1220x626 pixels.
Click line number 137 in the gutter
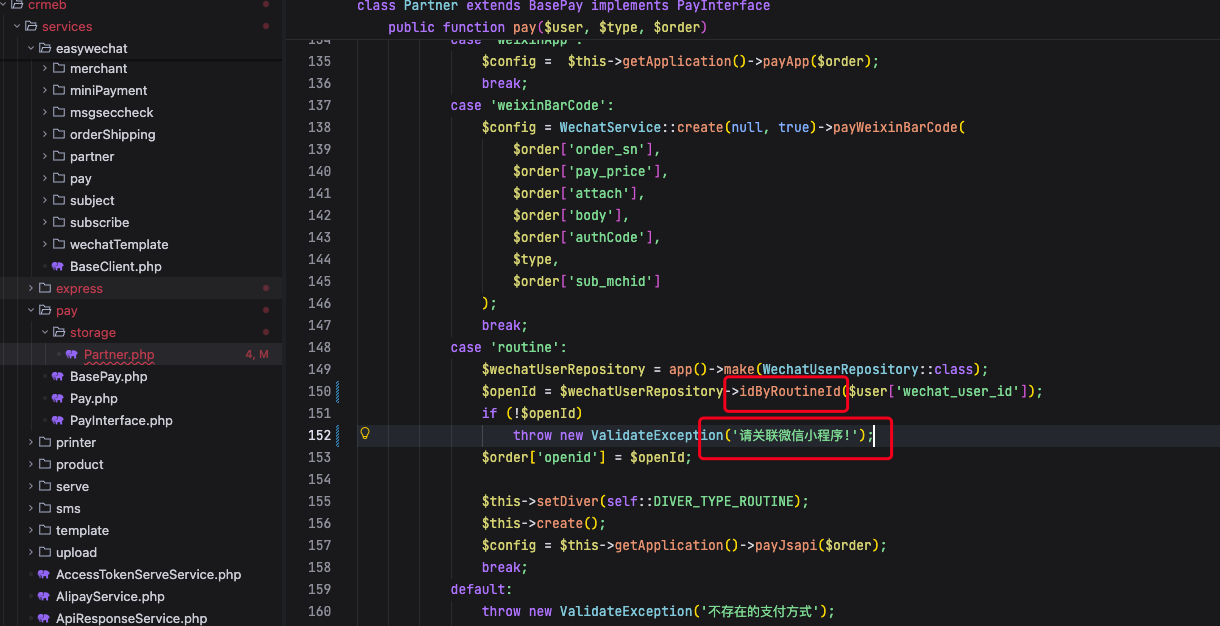(x=319, y=105)
